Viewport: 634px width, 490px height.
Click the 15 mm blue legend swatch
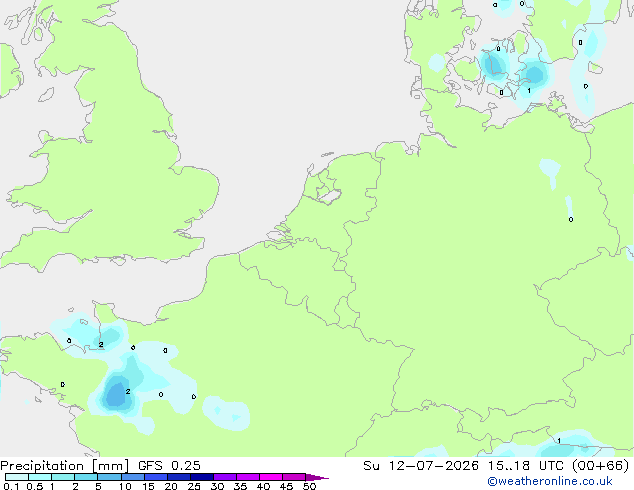(156, 477)
